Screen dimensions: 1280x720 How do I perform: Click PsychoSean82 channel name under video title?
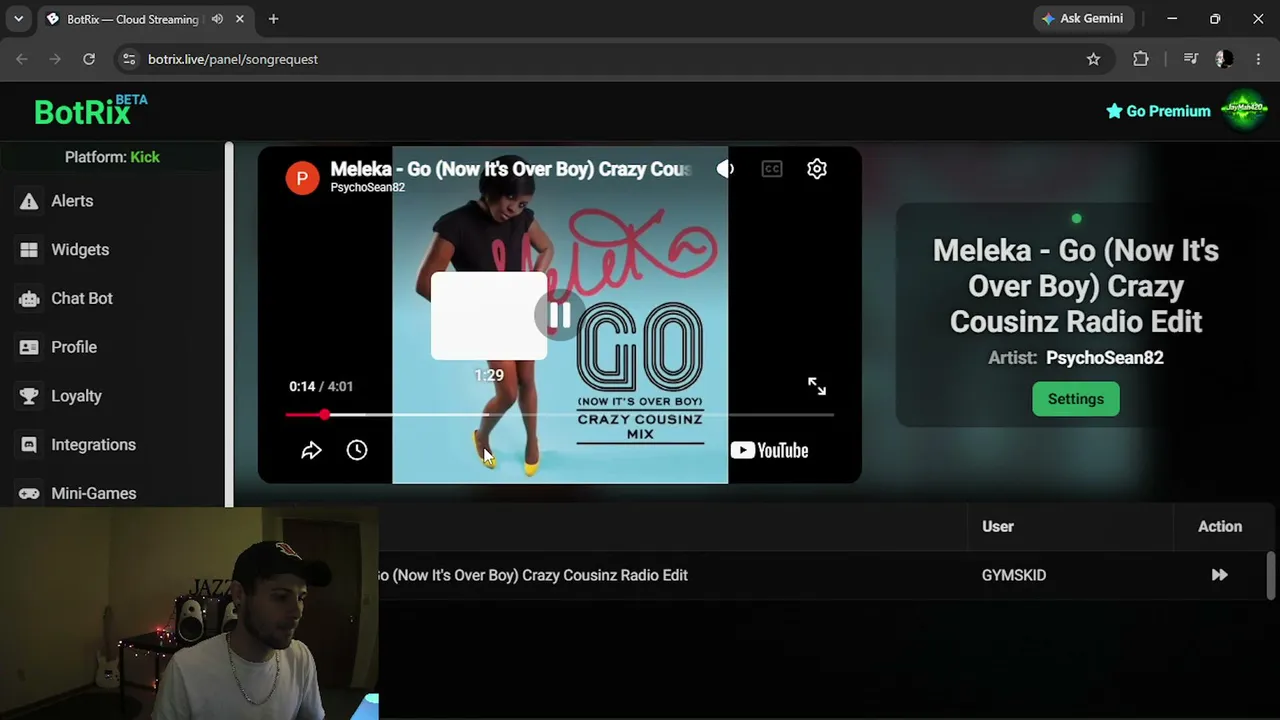pos(368,187)
